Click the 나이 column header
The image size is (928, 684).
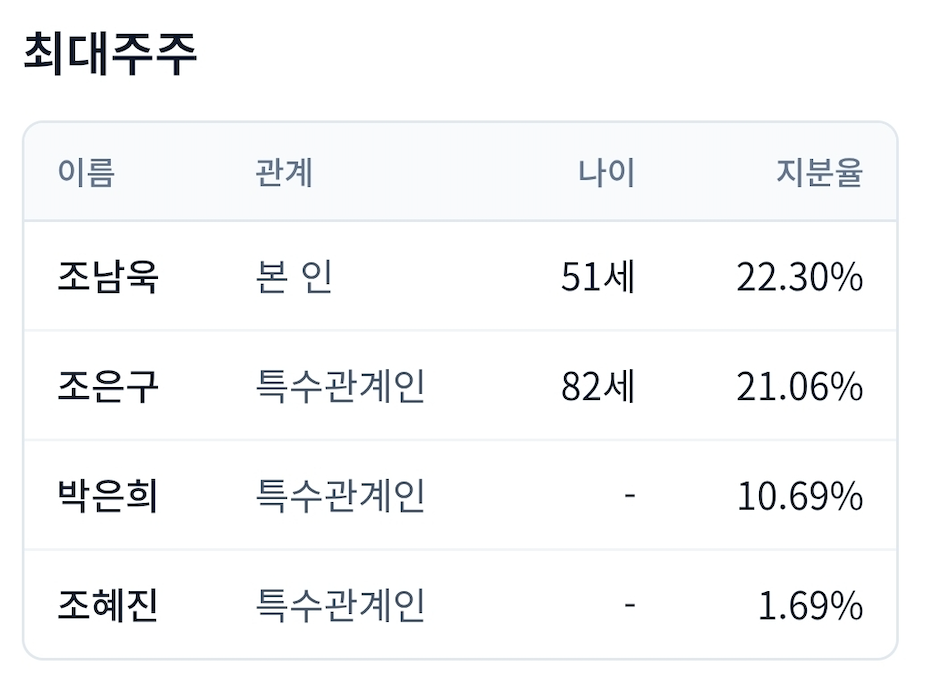pos(606,173)
